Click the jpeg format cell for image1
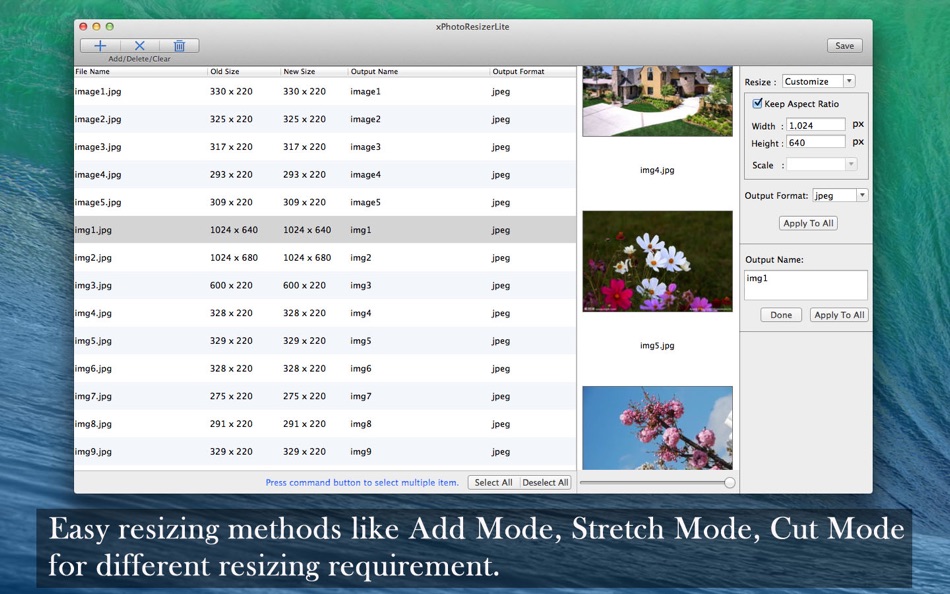The width and height of the screenshot is (950, 594). coord(500,92)
